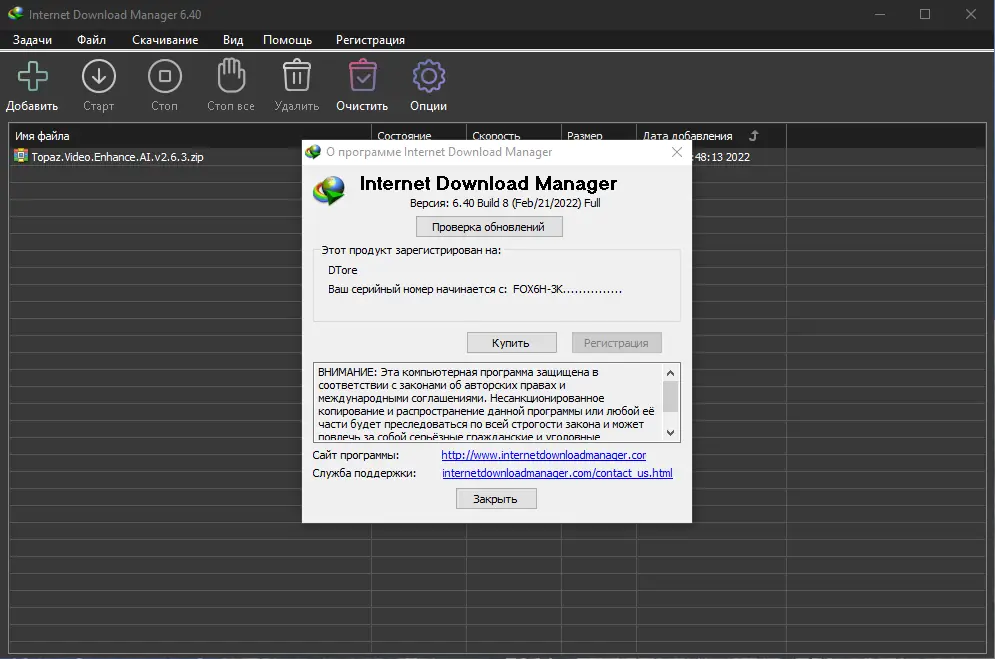Open the internetdownloadmanager.com website link
Viewport: 995px width, 659px height.
(x=544, y=455)
